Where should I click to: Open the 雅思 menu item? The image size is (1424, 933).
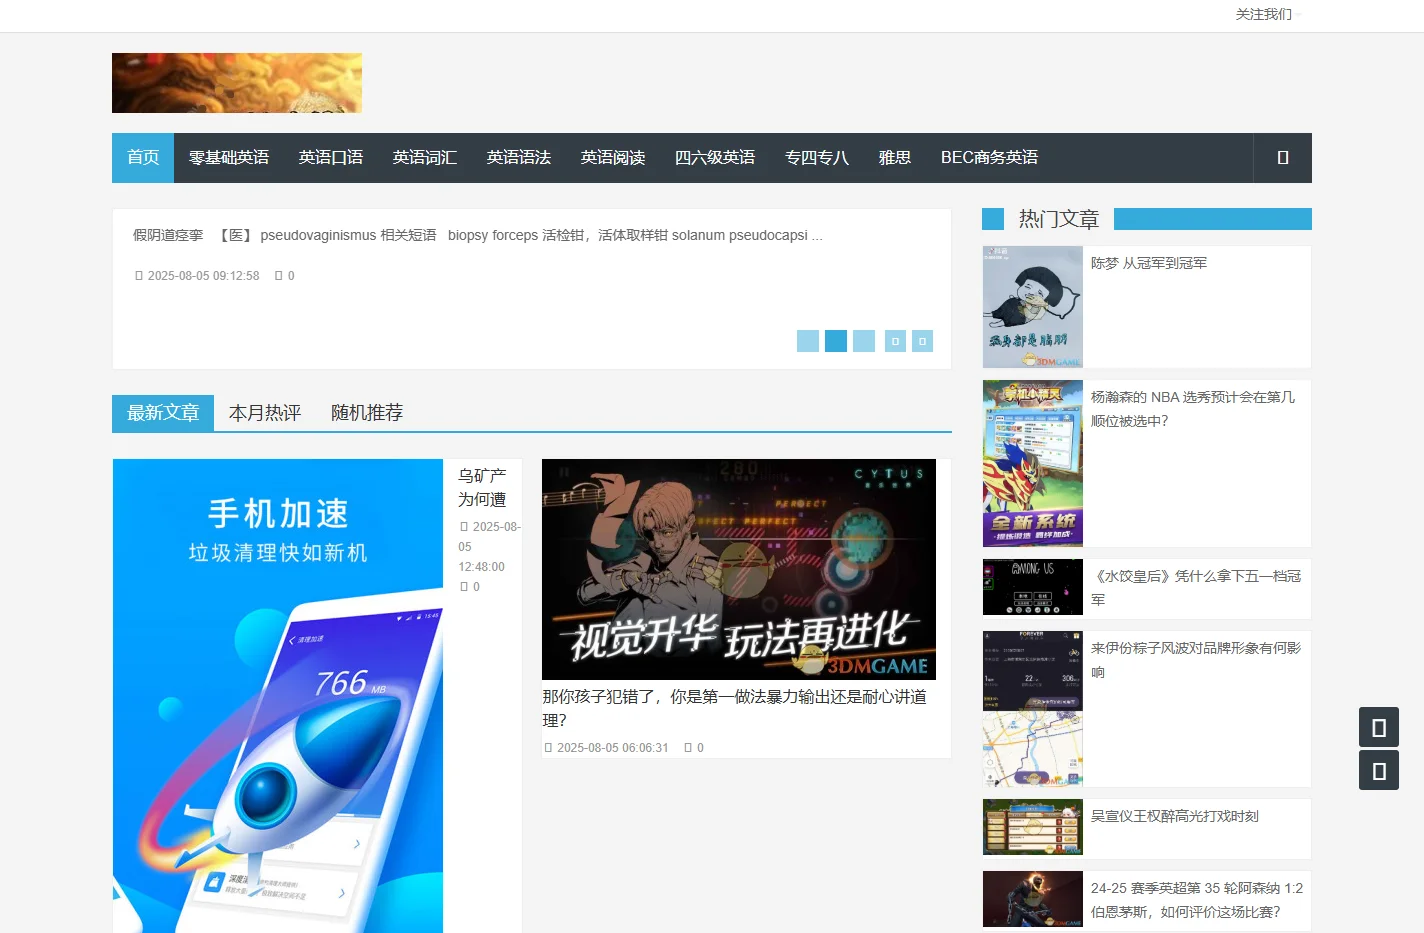[x=895, y=158]
